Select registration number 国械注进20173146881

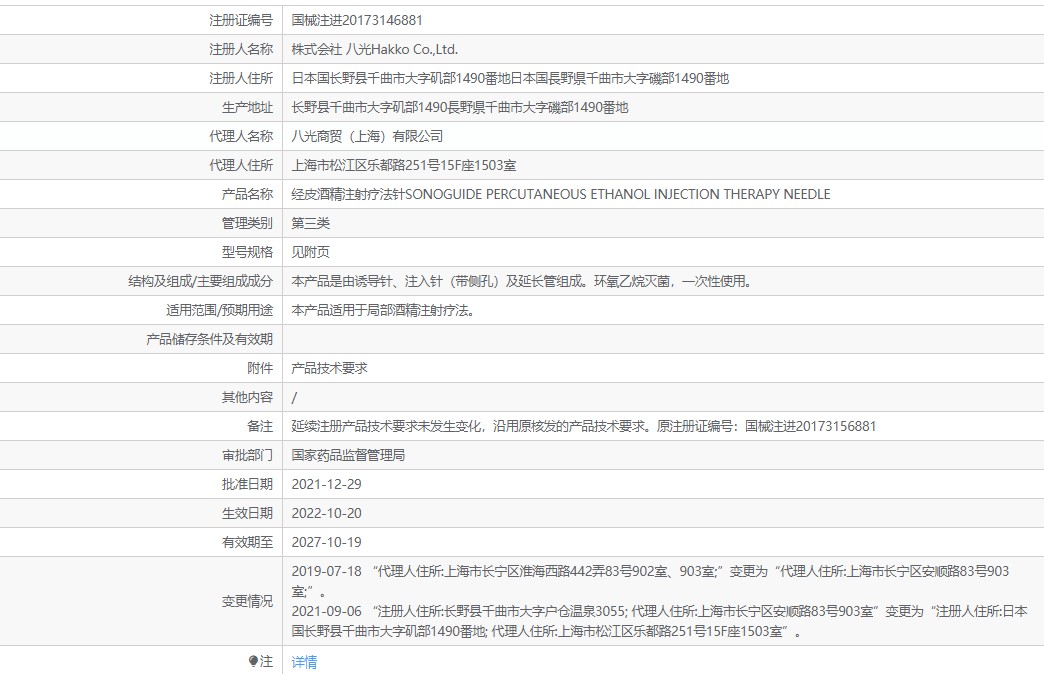357,20
